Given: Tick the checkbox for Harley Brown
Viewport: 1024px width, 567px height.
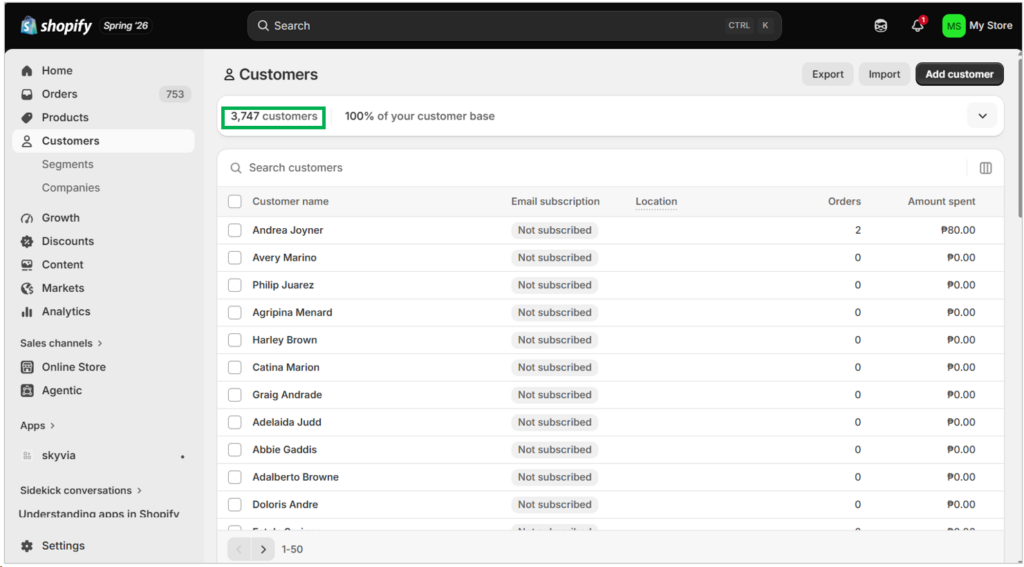Looking at the screenshot, I should 234,340.
